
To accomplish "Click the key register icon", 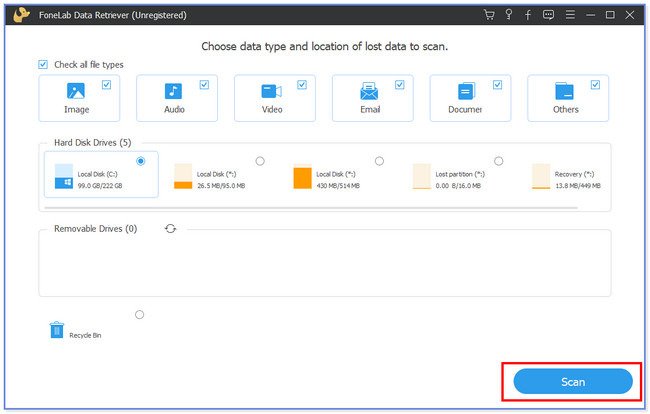I will coord(509,15).
